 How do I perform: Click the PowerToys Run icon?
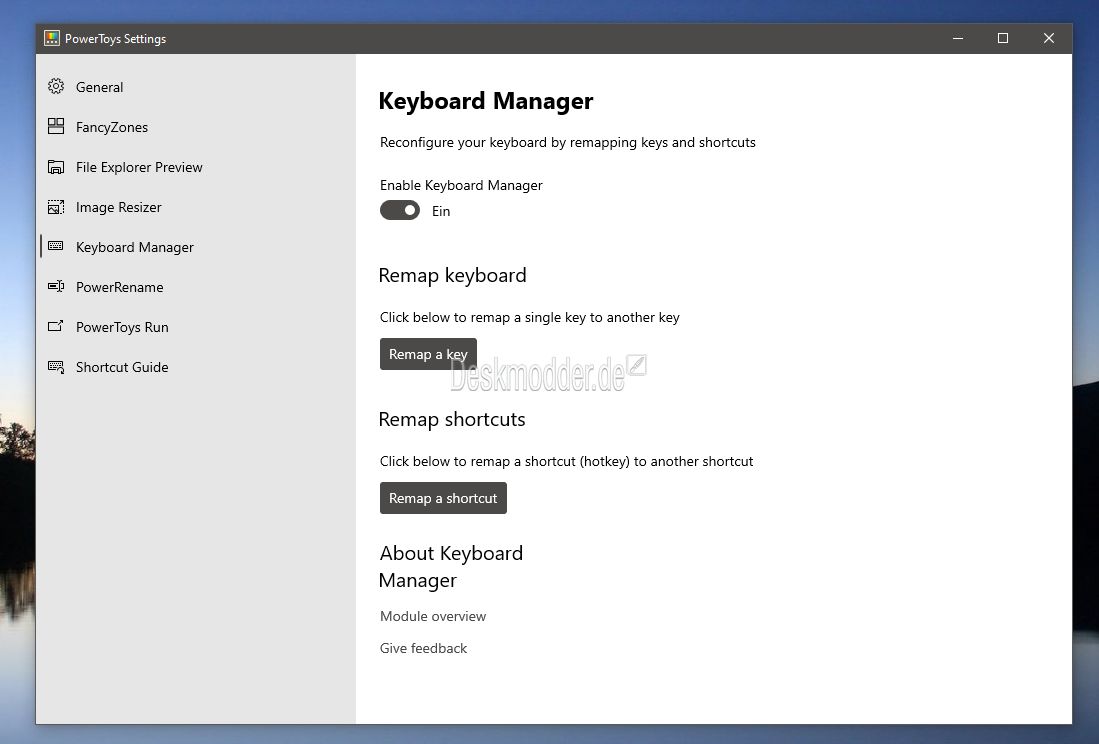56,326
